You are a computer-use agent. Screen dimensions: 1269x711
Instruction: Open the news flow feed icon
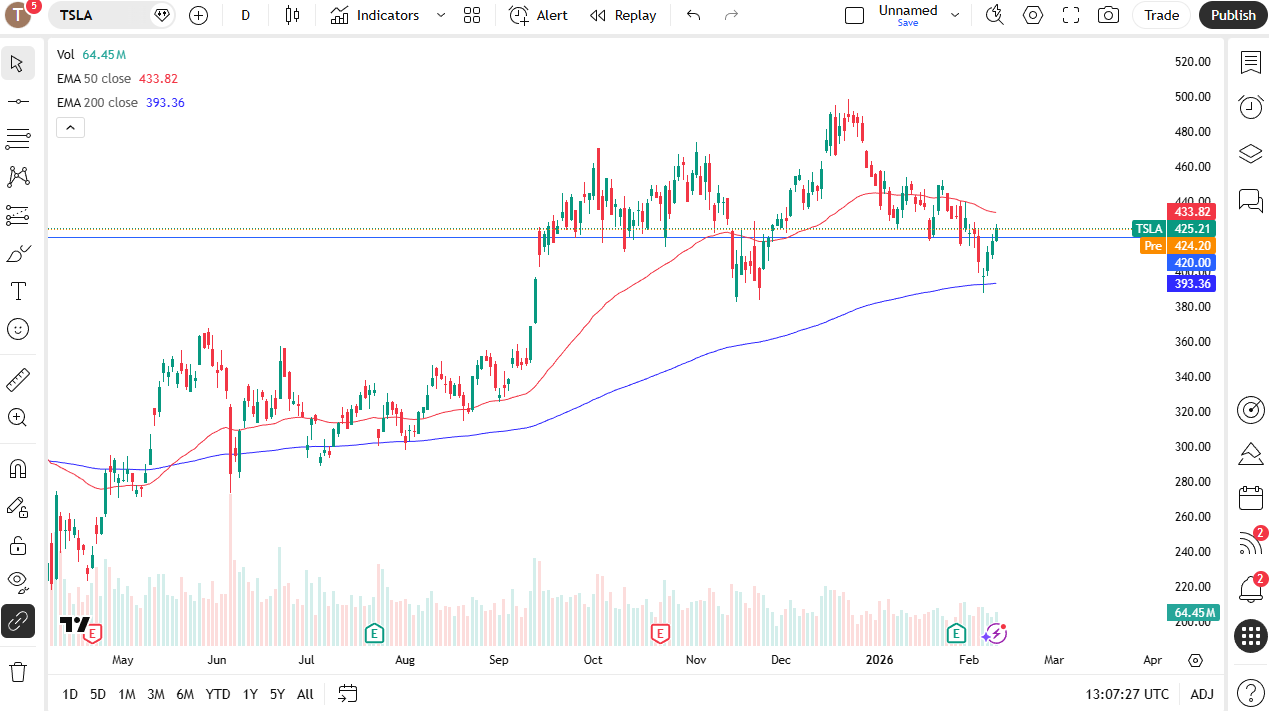(1250, 543)
